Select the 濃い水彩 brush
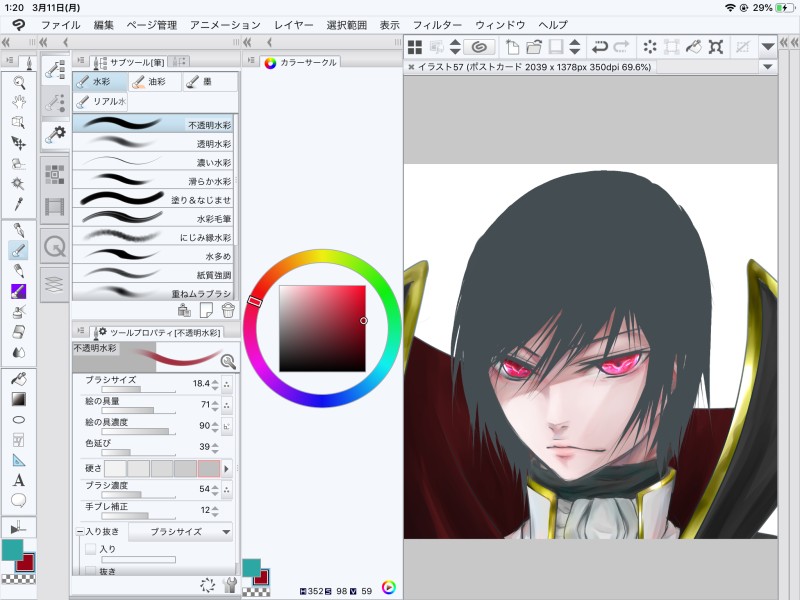This screenshot has height=600, width=800. [x=153, y=162]
